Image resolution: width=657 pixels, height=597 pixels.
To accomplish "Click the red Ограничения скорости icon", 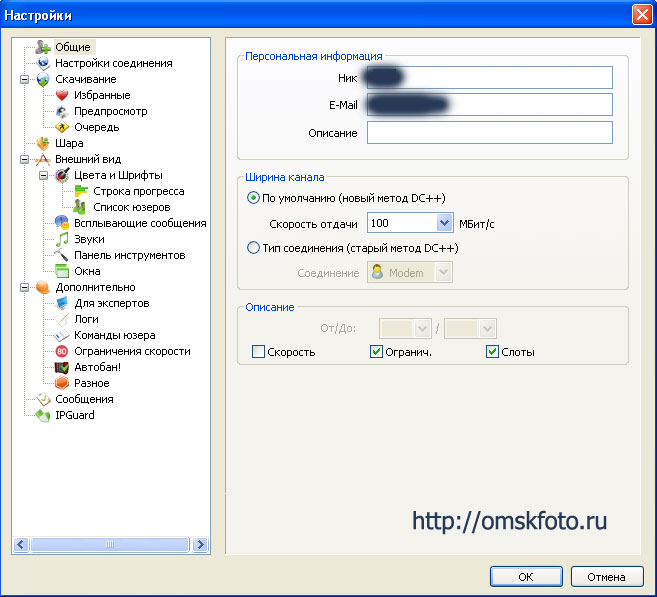I will tap(62, 351).
